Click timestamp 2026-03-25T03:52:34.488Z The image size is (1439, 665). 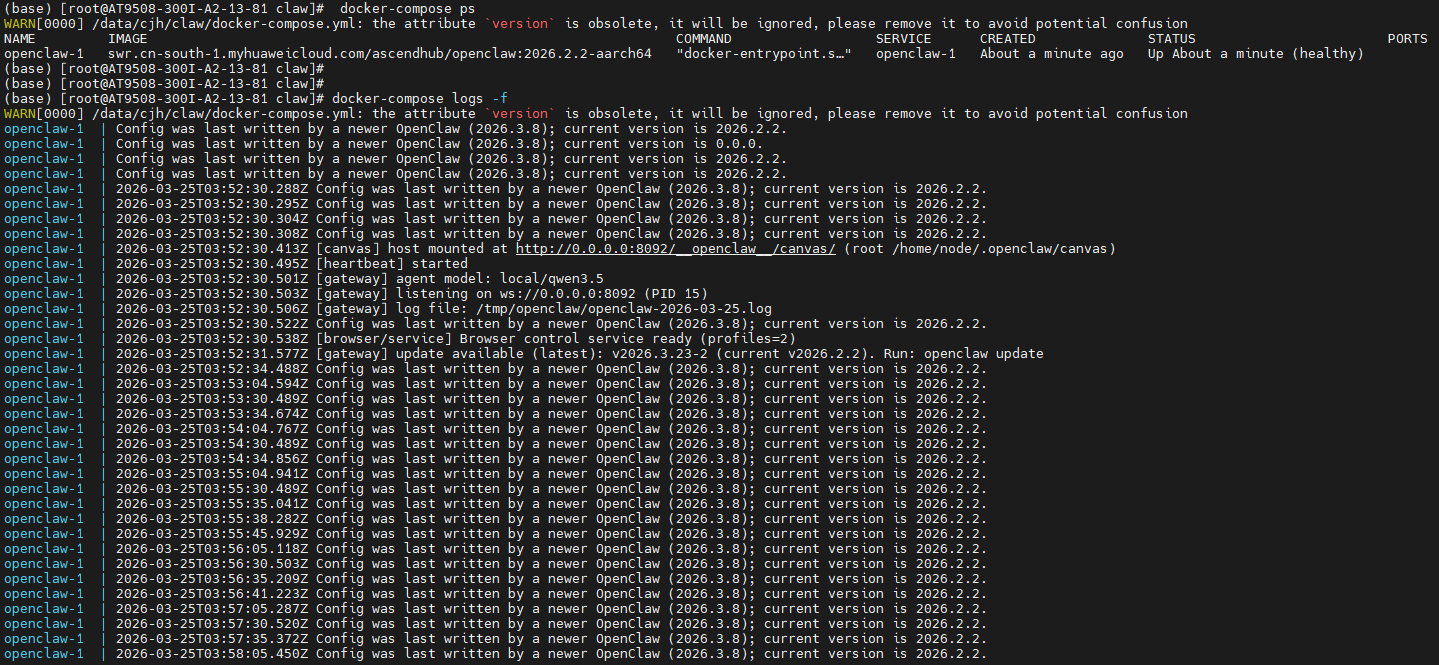click(x=212, y=369)
